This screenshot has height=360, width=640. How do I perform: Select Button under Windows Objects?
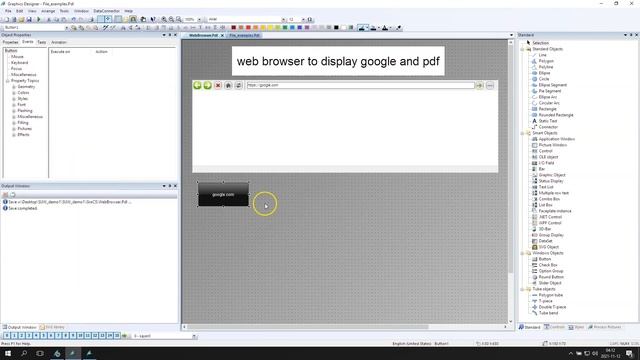544,259
